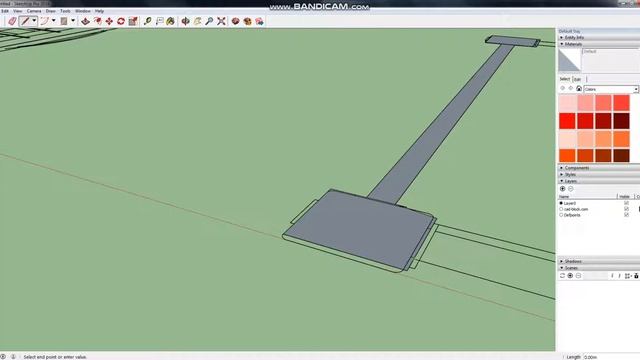Select the Paint Bucket tool
The image size is (640, 360).
(x=170, y=21)
